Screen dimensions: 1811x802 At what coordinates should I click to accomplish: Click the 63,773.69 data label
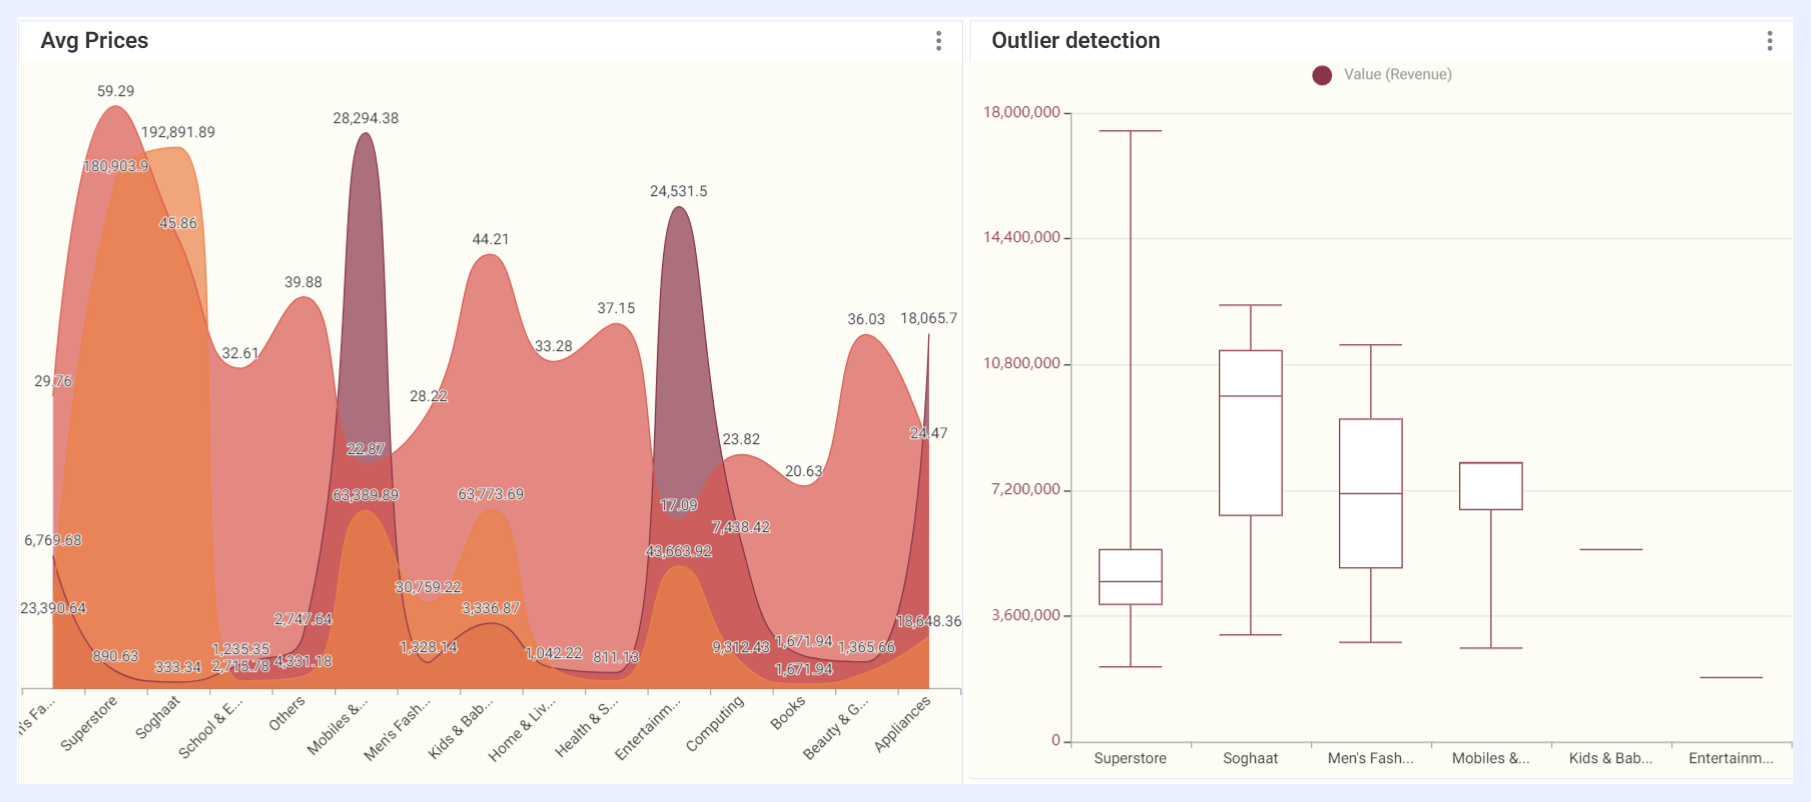[x=490, y=494]
